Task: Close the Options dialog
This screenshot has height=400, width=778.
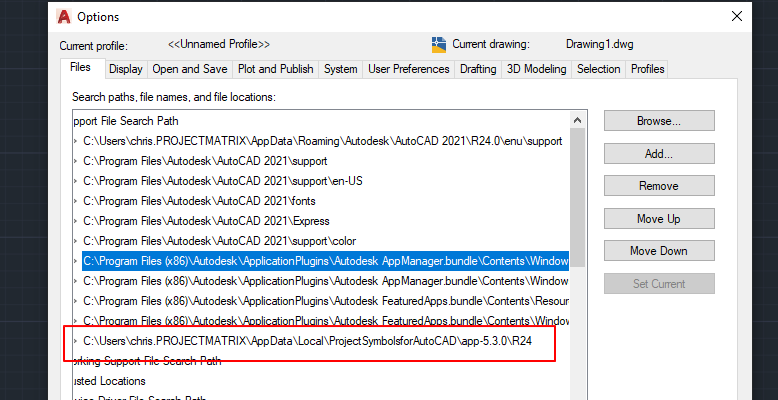Action: point(737,16)
